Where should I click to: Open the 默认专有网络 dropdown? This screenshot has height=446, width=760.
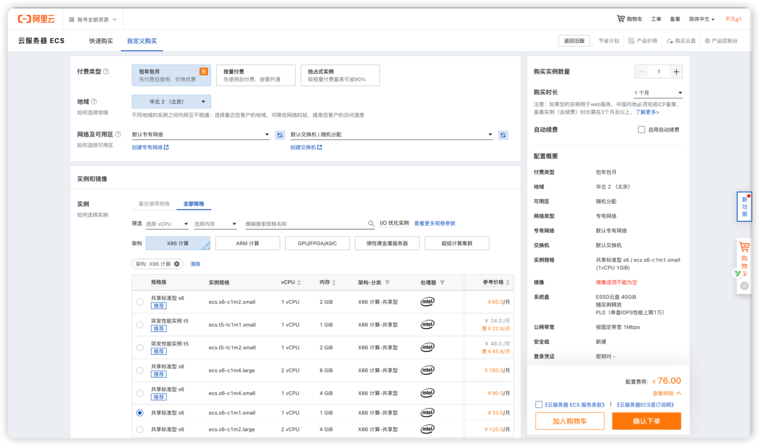200,134
